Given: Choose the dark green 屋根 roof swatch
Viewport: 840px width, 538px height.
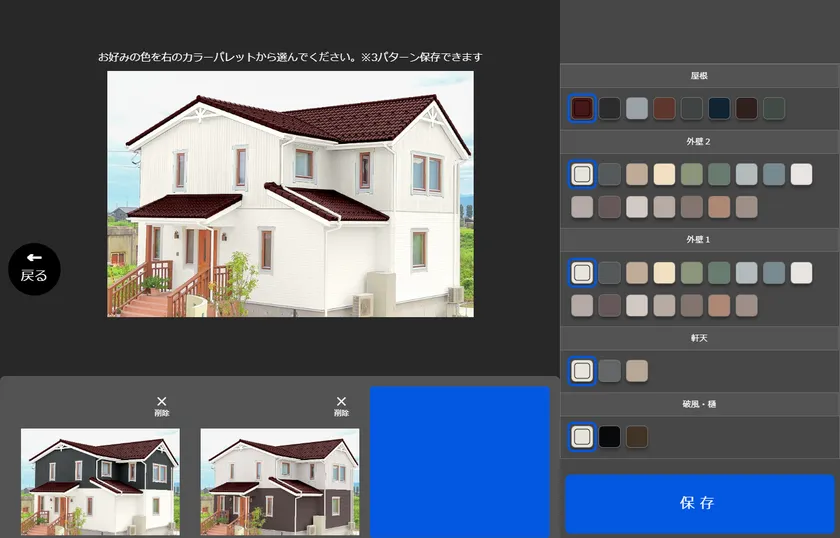Looking at the screenshot, I should tap(774, 109).
